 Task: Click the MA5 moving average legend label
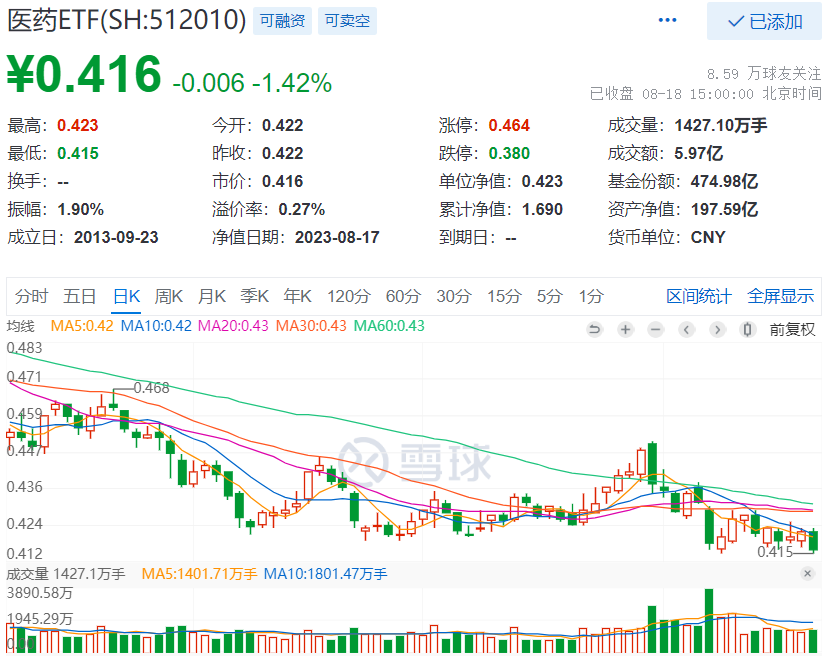point(81,326)
